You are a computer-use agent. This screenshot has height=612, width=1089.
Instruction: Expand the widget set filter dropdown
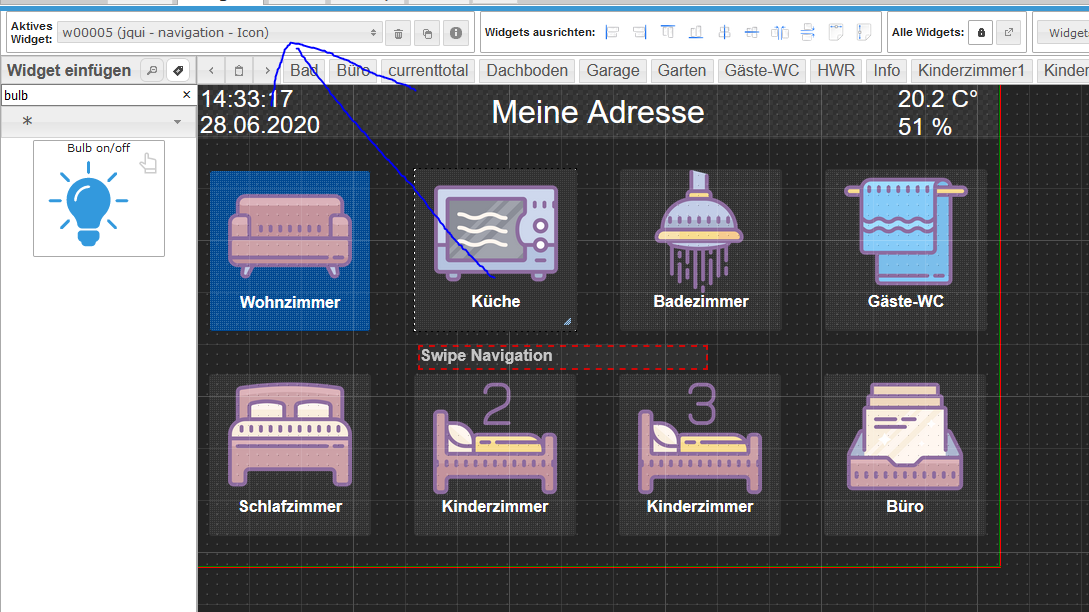click(x=97, y=121)
